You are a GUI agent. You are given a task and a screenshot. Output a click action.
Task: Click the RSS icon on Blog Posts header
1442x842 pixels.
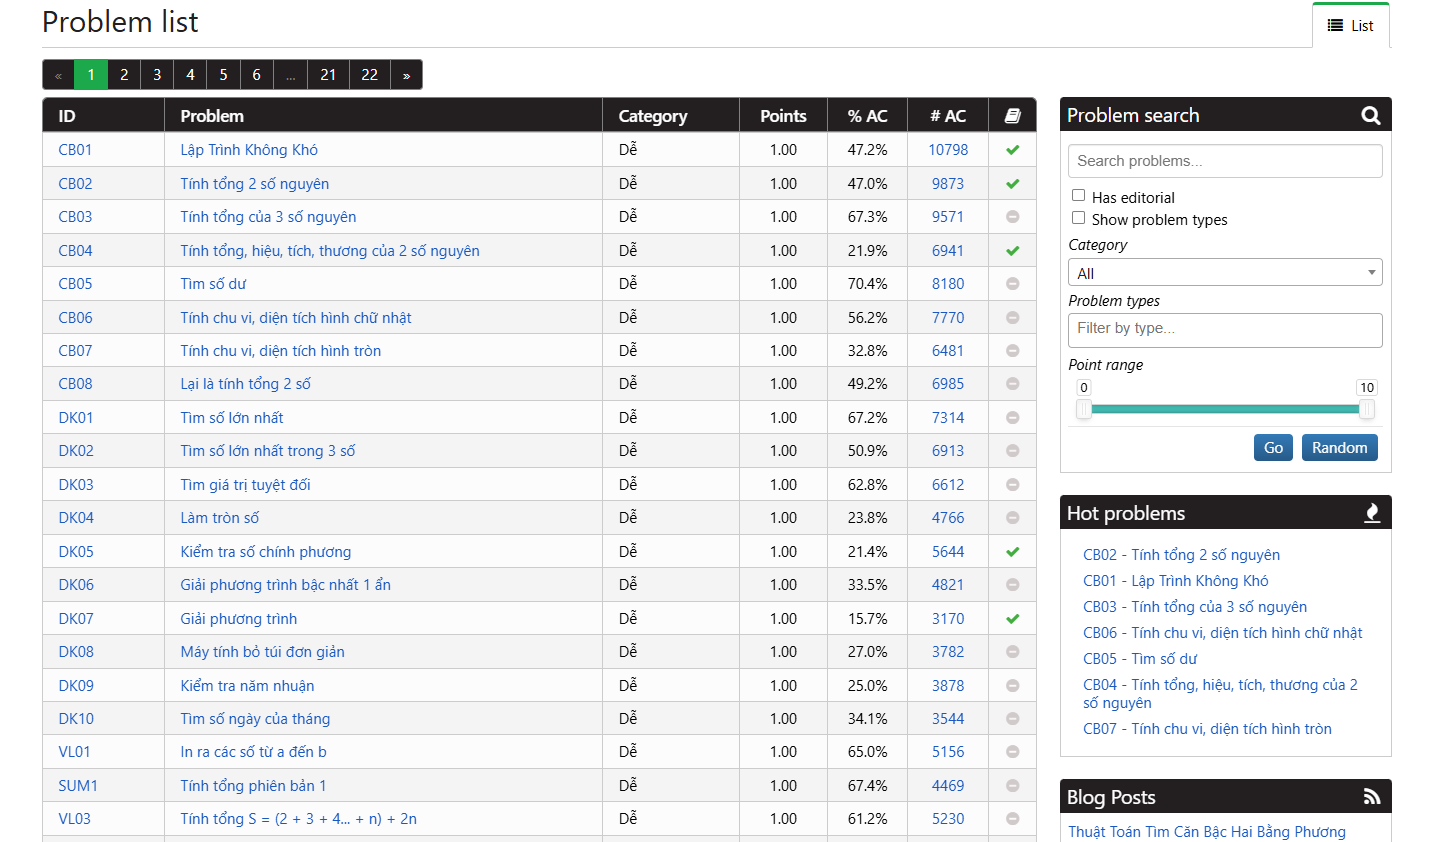[x=1373, y=796]
